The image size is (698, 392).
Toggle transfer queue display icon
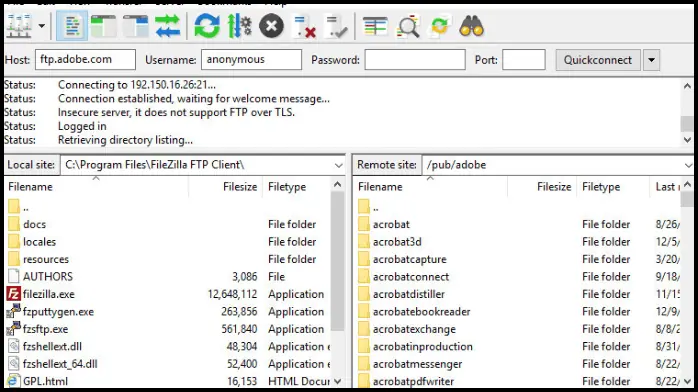(x=167, y=26)
